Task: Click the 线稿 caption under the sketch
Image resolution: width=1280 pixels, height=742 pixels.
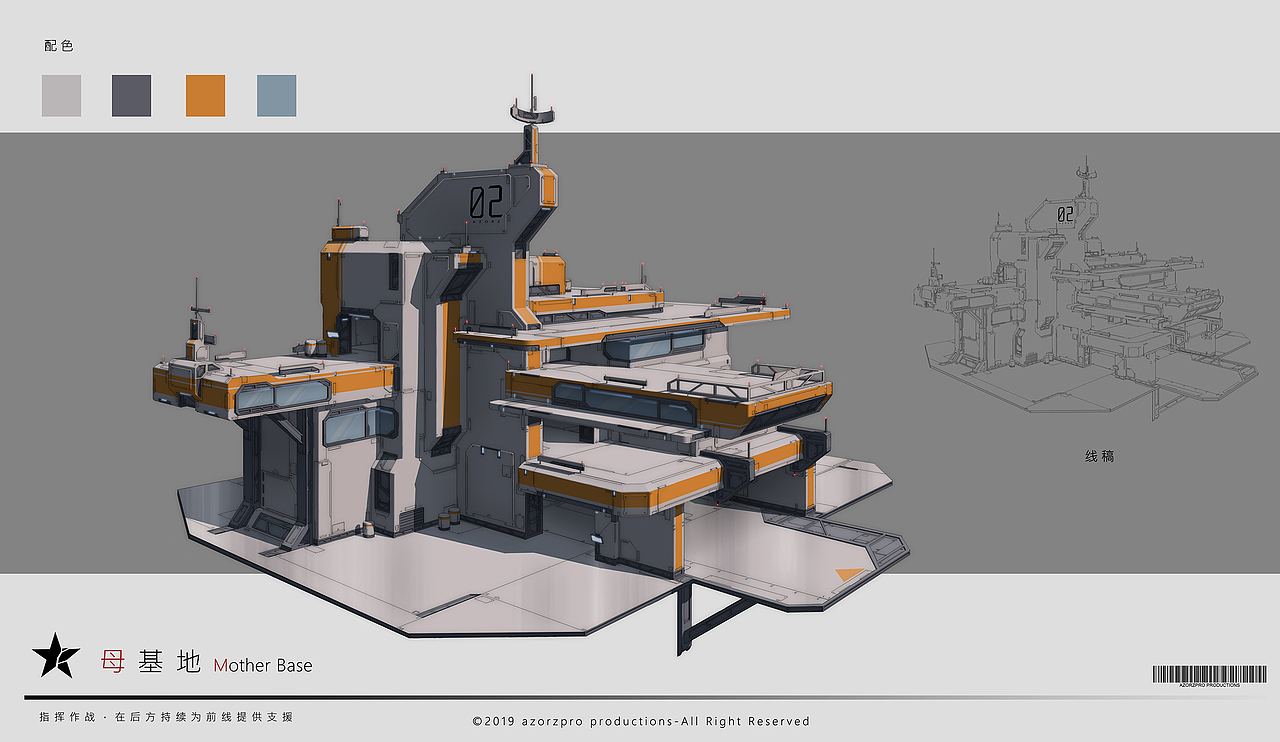Action: (1099, 456)
